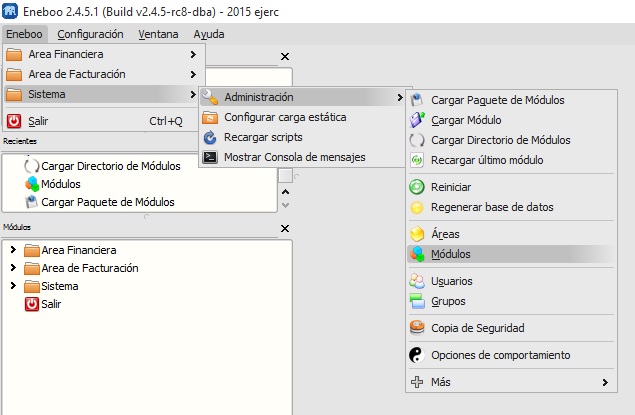Click Salir label in Módulos tree
This screenshot has width=635, height=415.
pyautogui.click(x=51, y=304)
